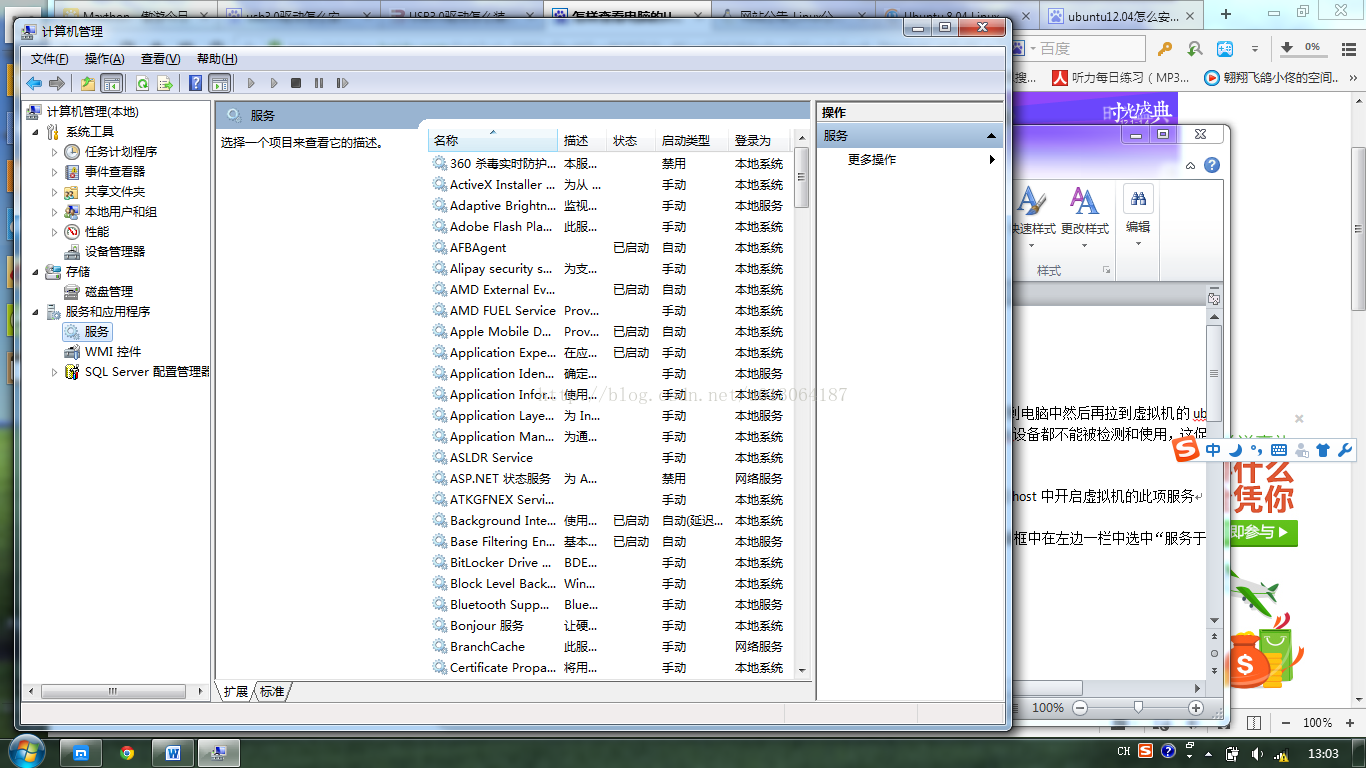Screen dimensions: 1366x768
Task: Toggle the Show/Hide Console Tree button
Action: (112, 84)
